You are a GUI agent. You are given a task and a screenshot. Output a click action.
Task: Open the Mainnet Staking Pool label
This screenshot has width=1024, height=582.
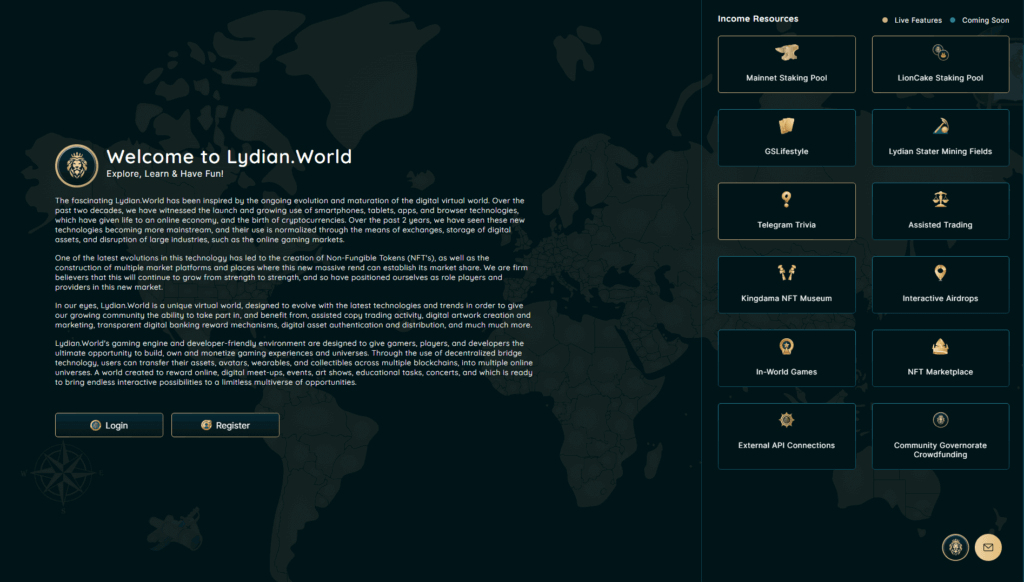point(786,78)
